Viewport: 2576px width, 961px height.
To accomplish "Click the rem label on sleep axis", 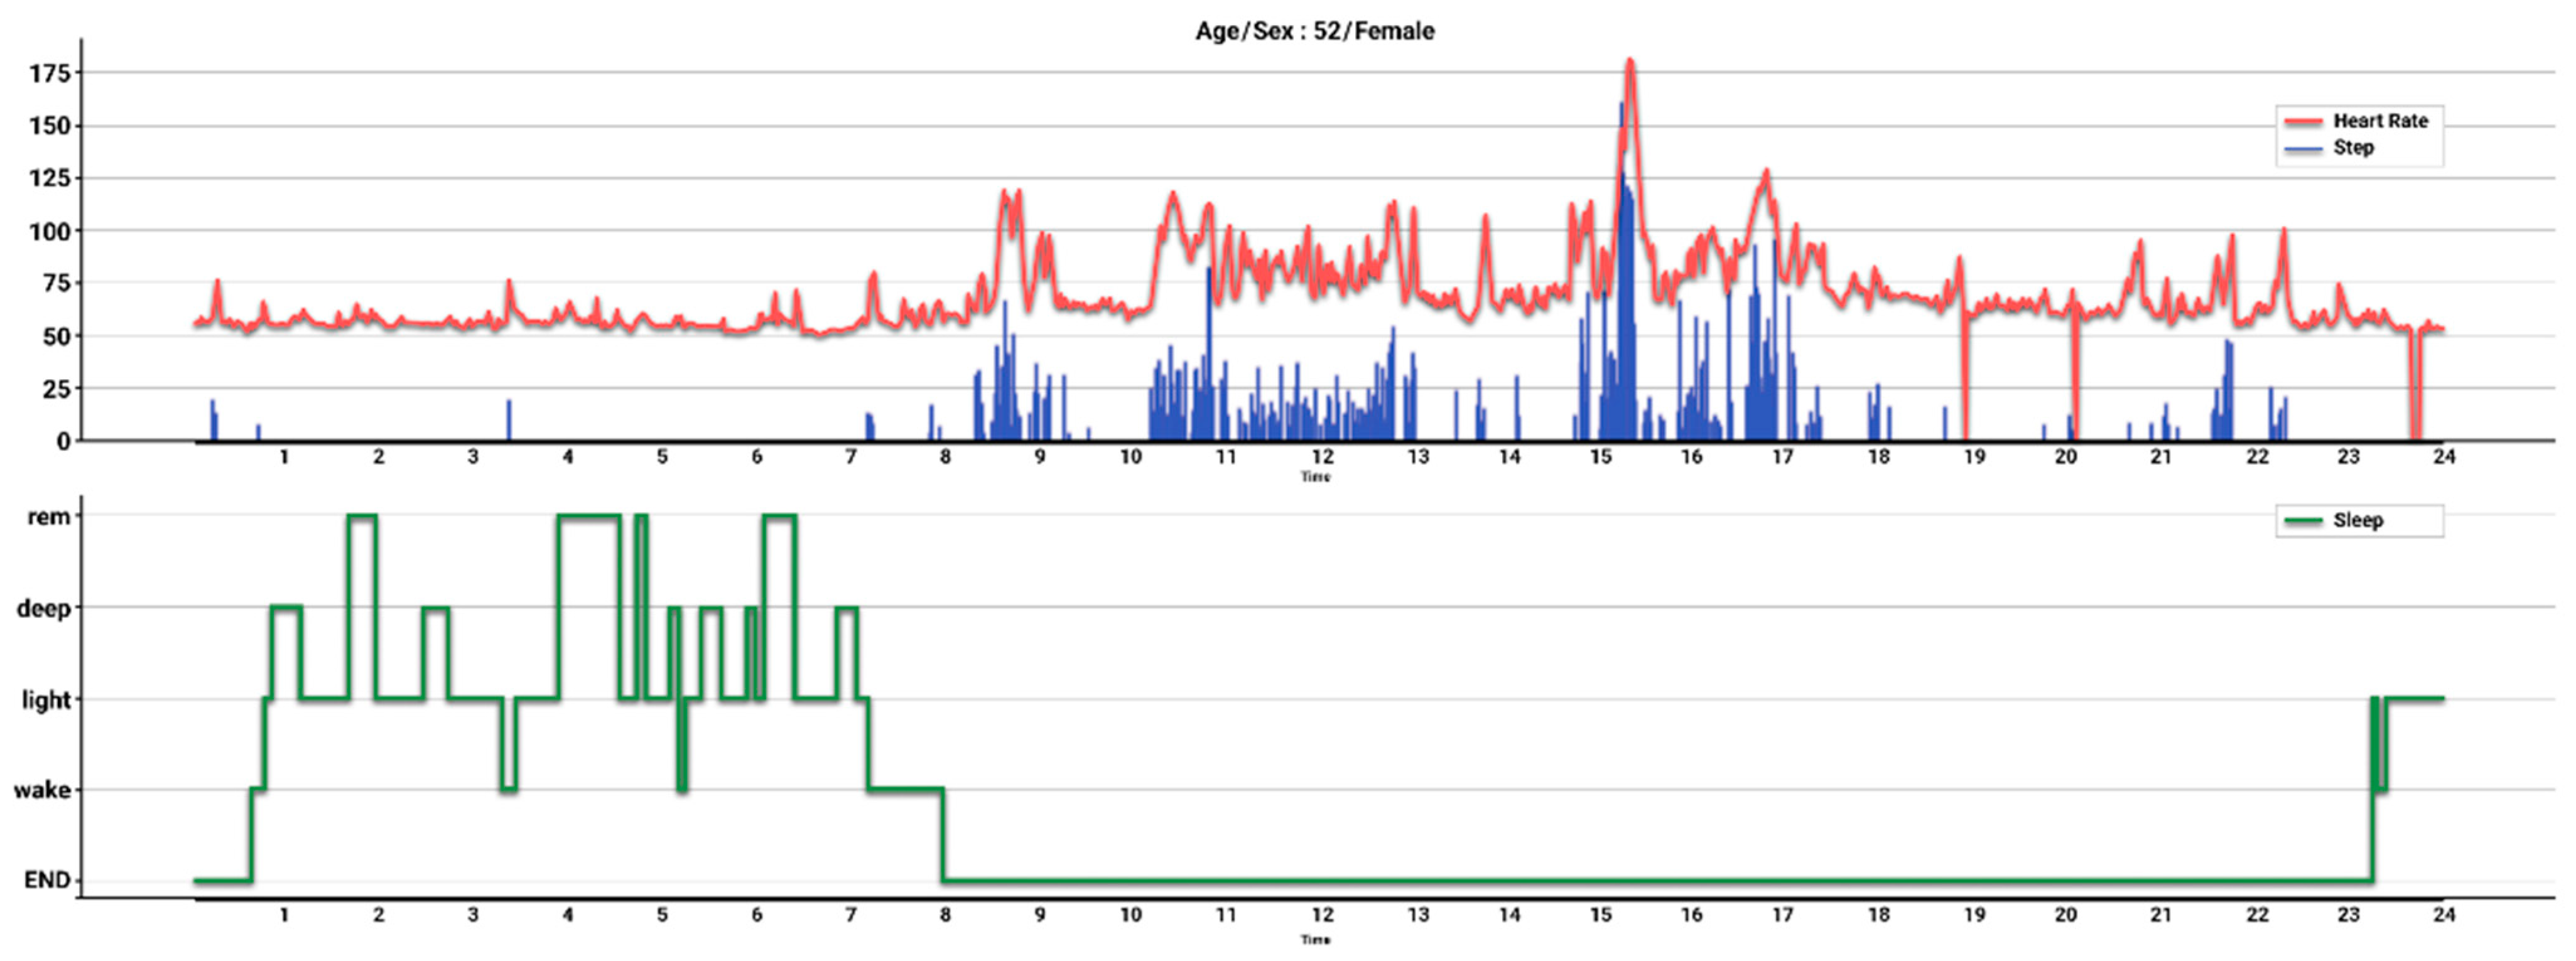I will pyautogui.click(x=48, y=517).
